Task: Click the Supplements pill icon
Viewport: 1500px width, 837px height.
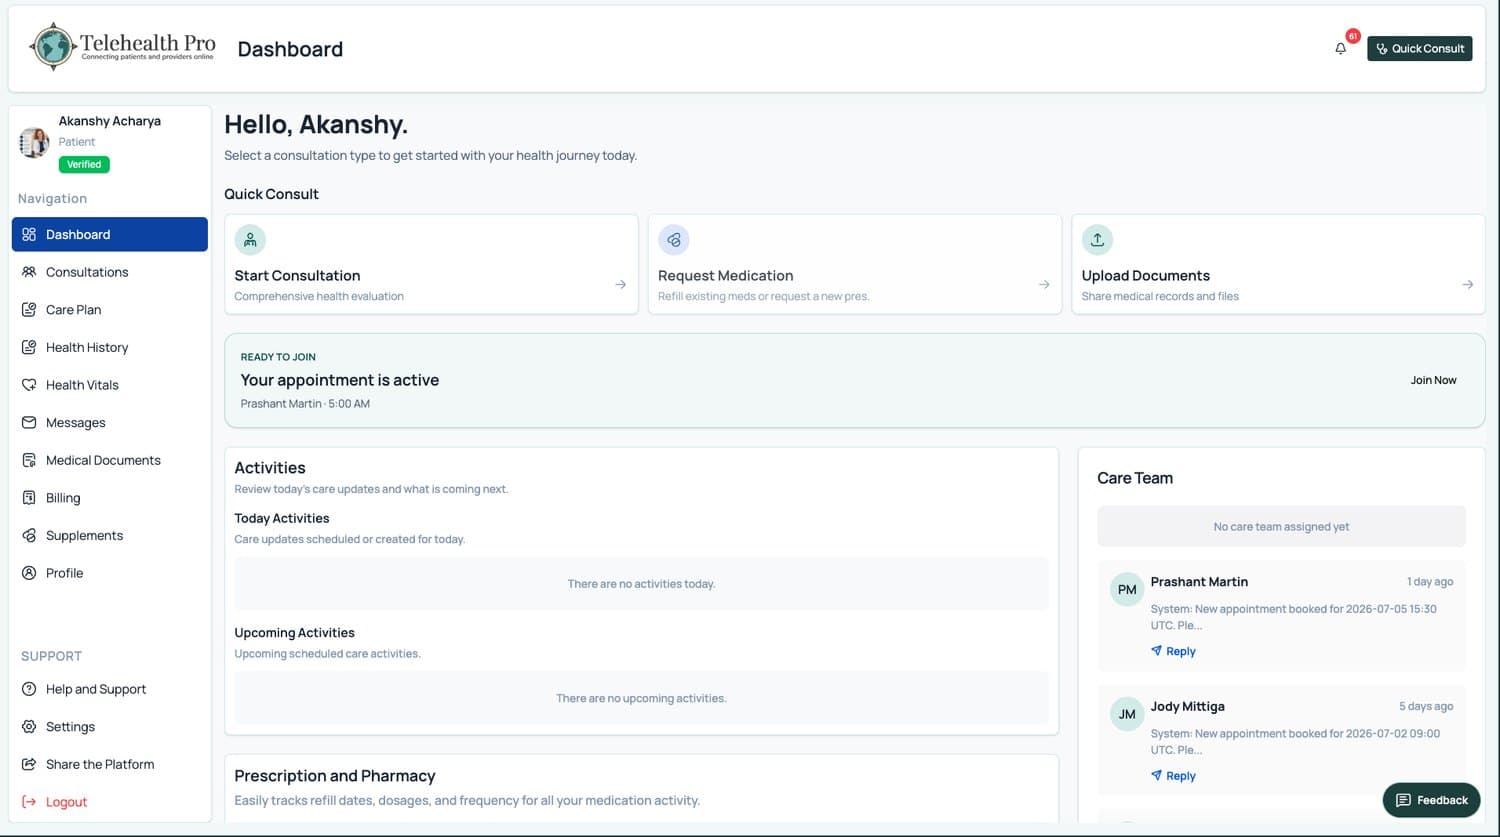Action: tap(29, 536)
